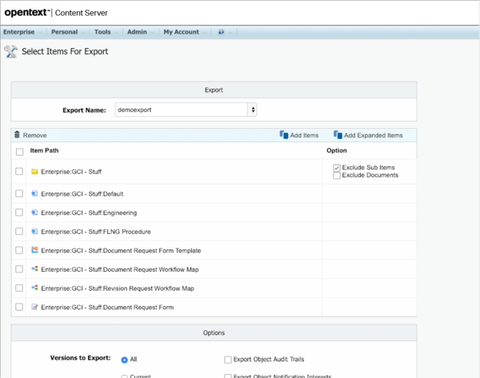Click the Item Path select-all checkbox
The width and height of the screenshot is (480, 378).
pyautogui.click(x=20, y=152)
